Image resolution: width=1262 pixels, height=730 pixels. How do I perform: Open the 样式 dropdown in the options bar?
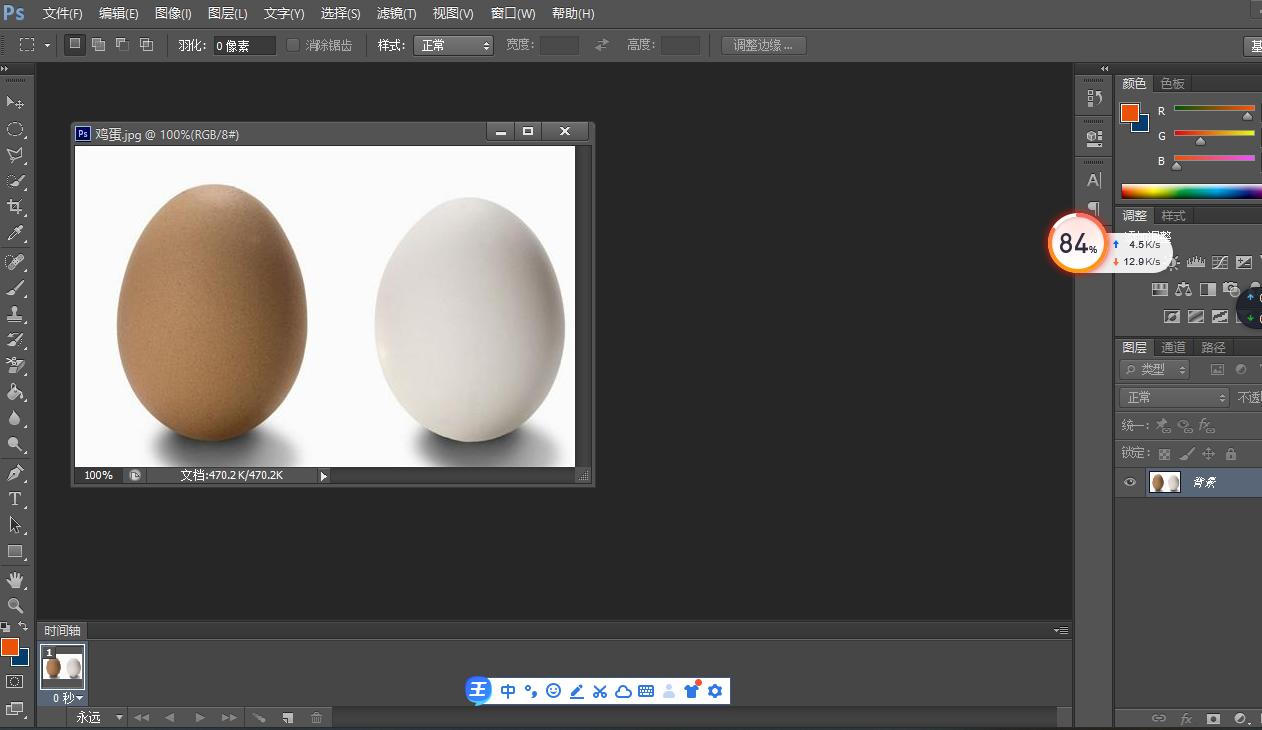(453, 44)
